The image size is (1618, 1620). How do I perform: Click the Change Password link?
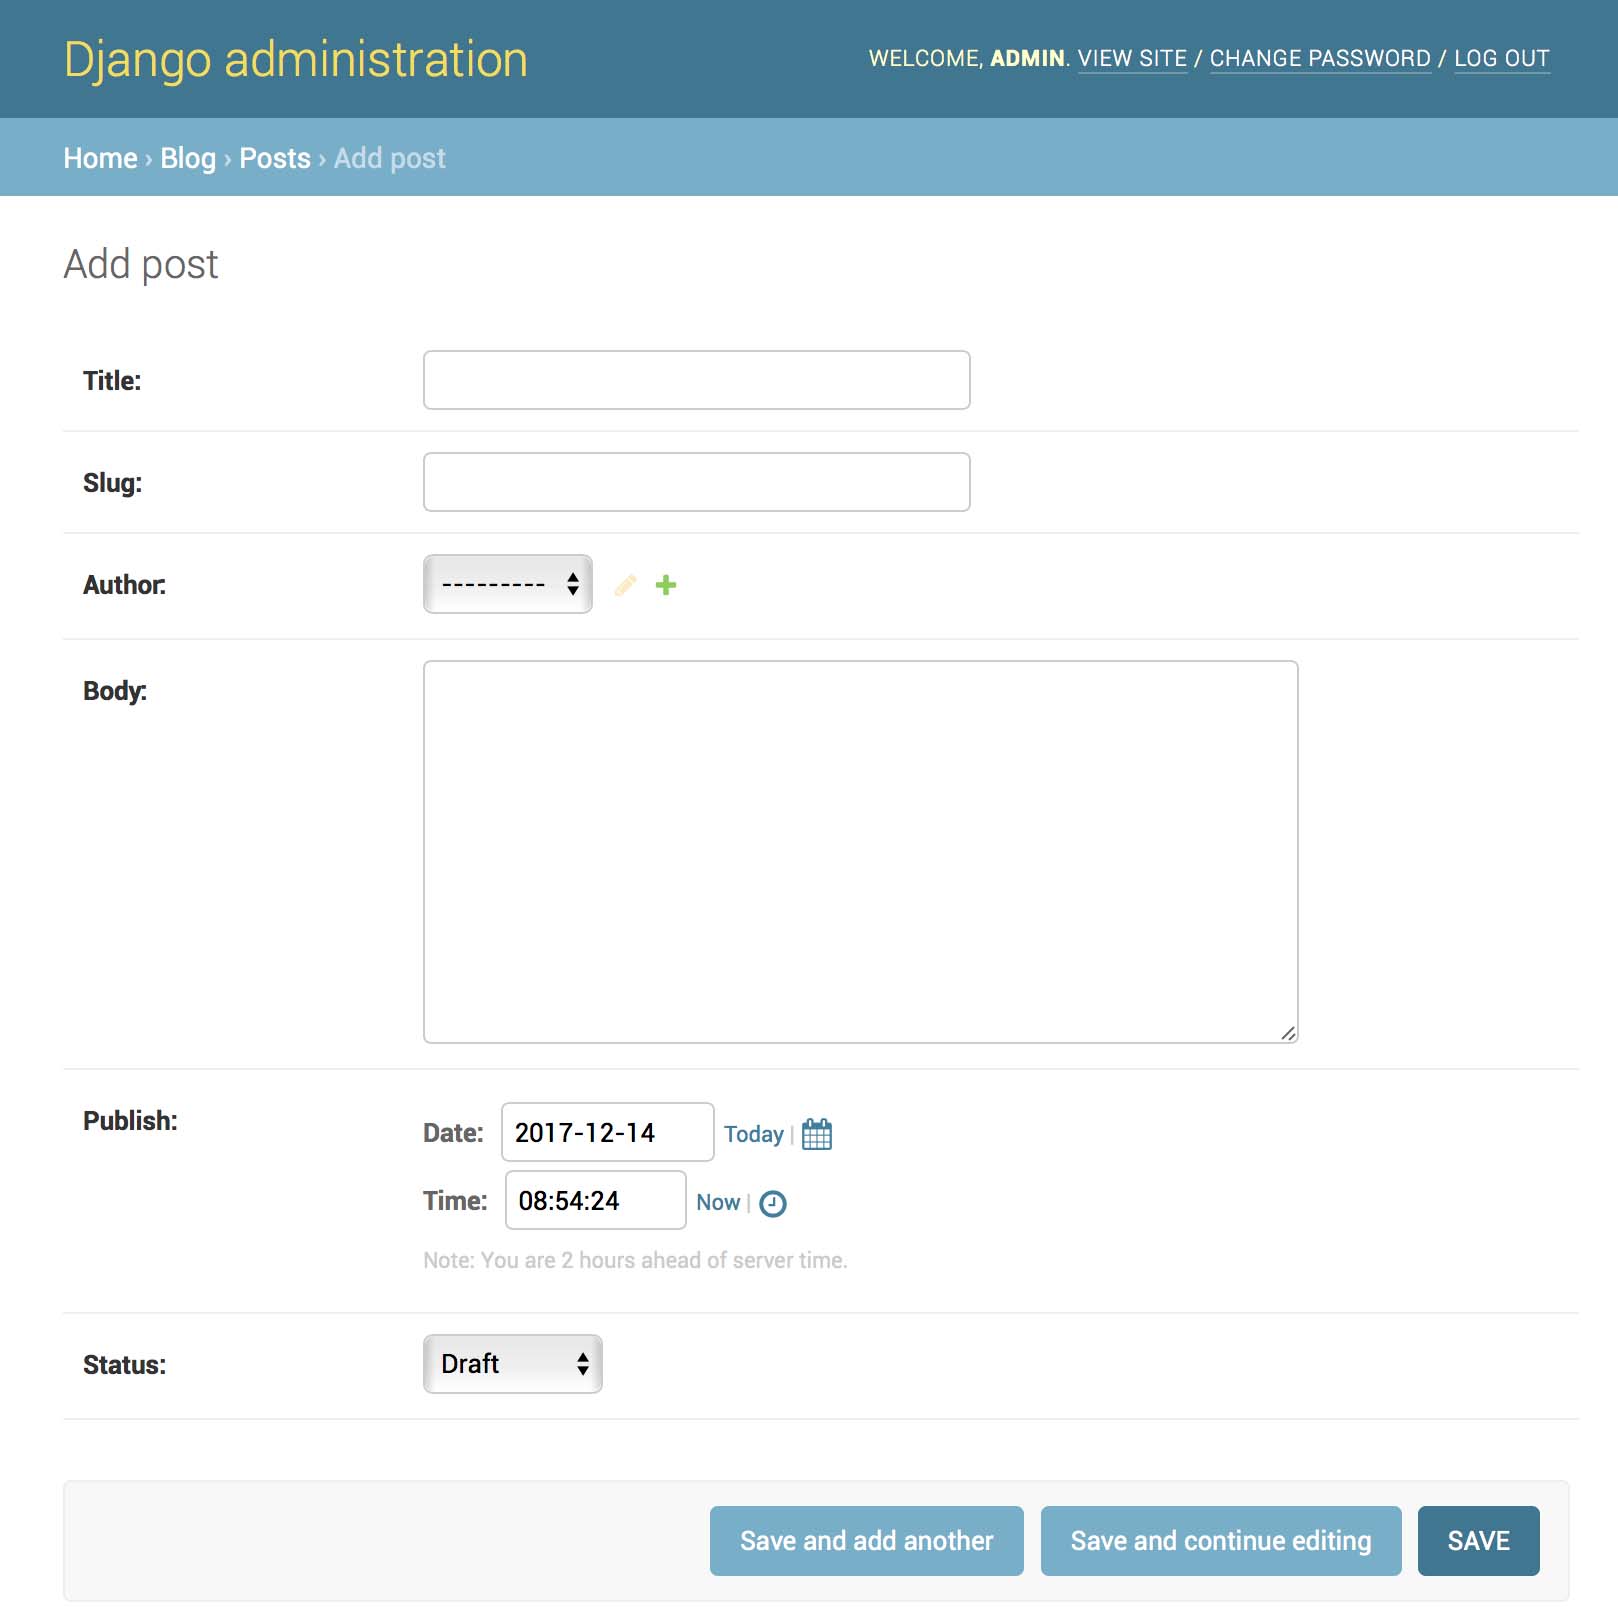[1320, 58]
